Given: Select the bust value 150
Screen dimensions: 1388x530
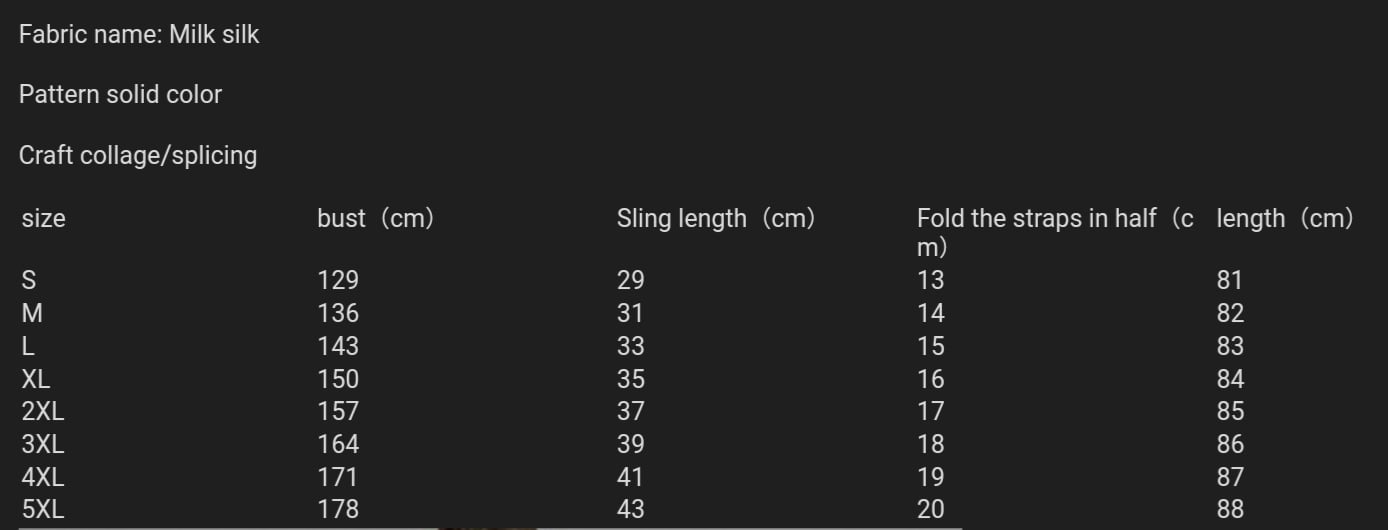Looking at the screenshot, I should tap(338, 379).
